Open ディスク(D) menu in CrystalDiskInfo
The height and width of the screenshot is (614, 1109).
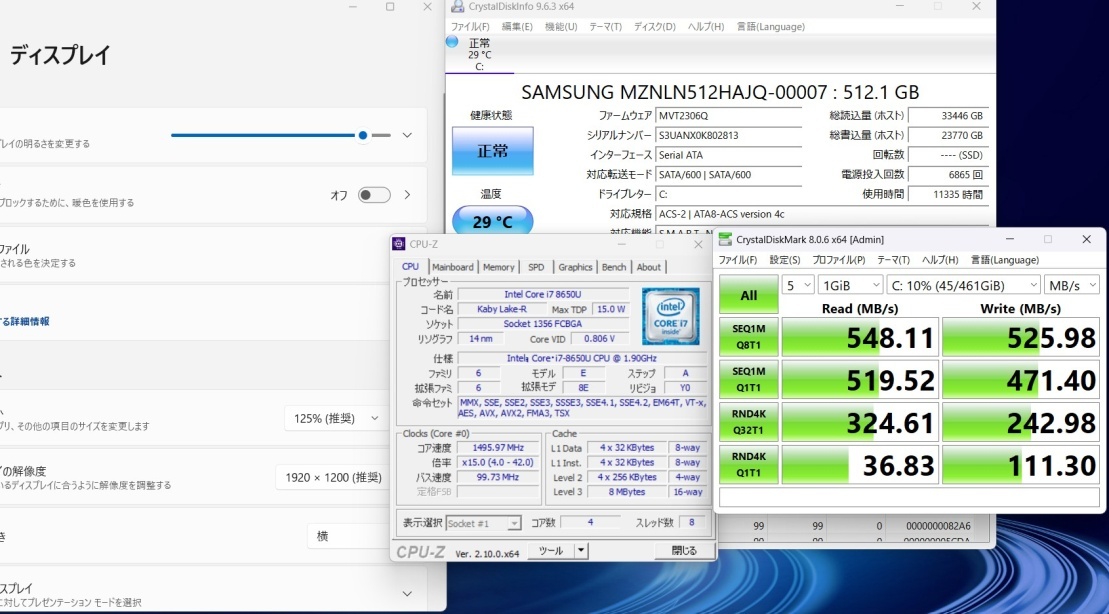(654, 27)
